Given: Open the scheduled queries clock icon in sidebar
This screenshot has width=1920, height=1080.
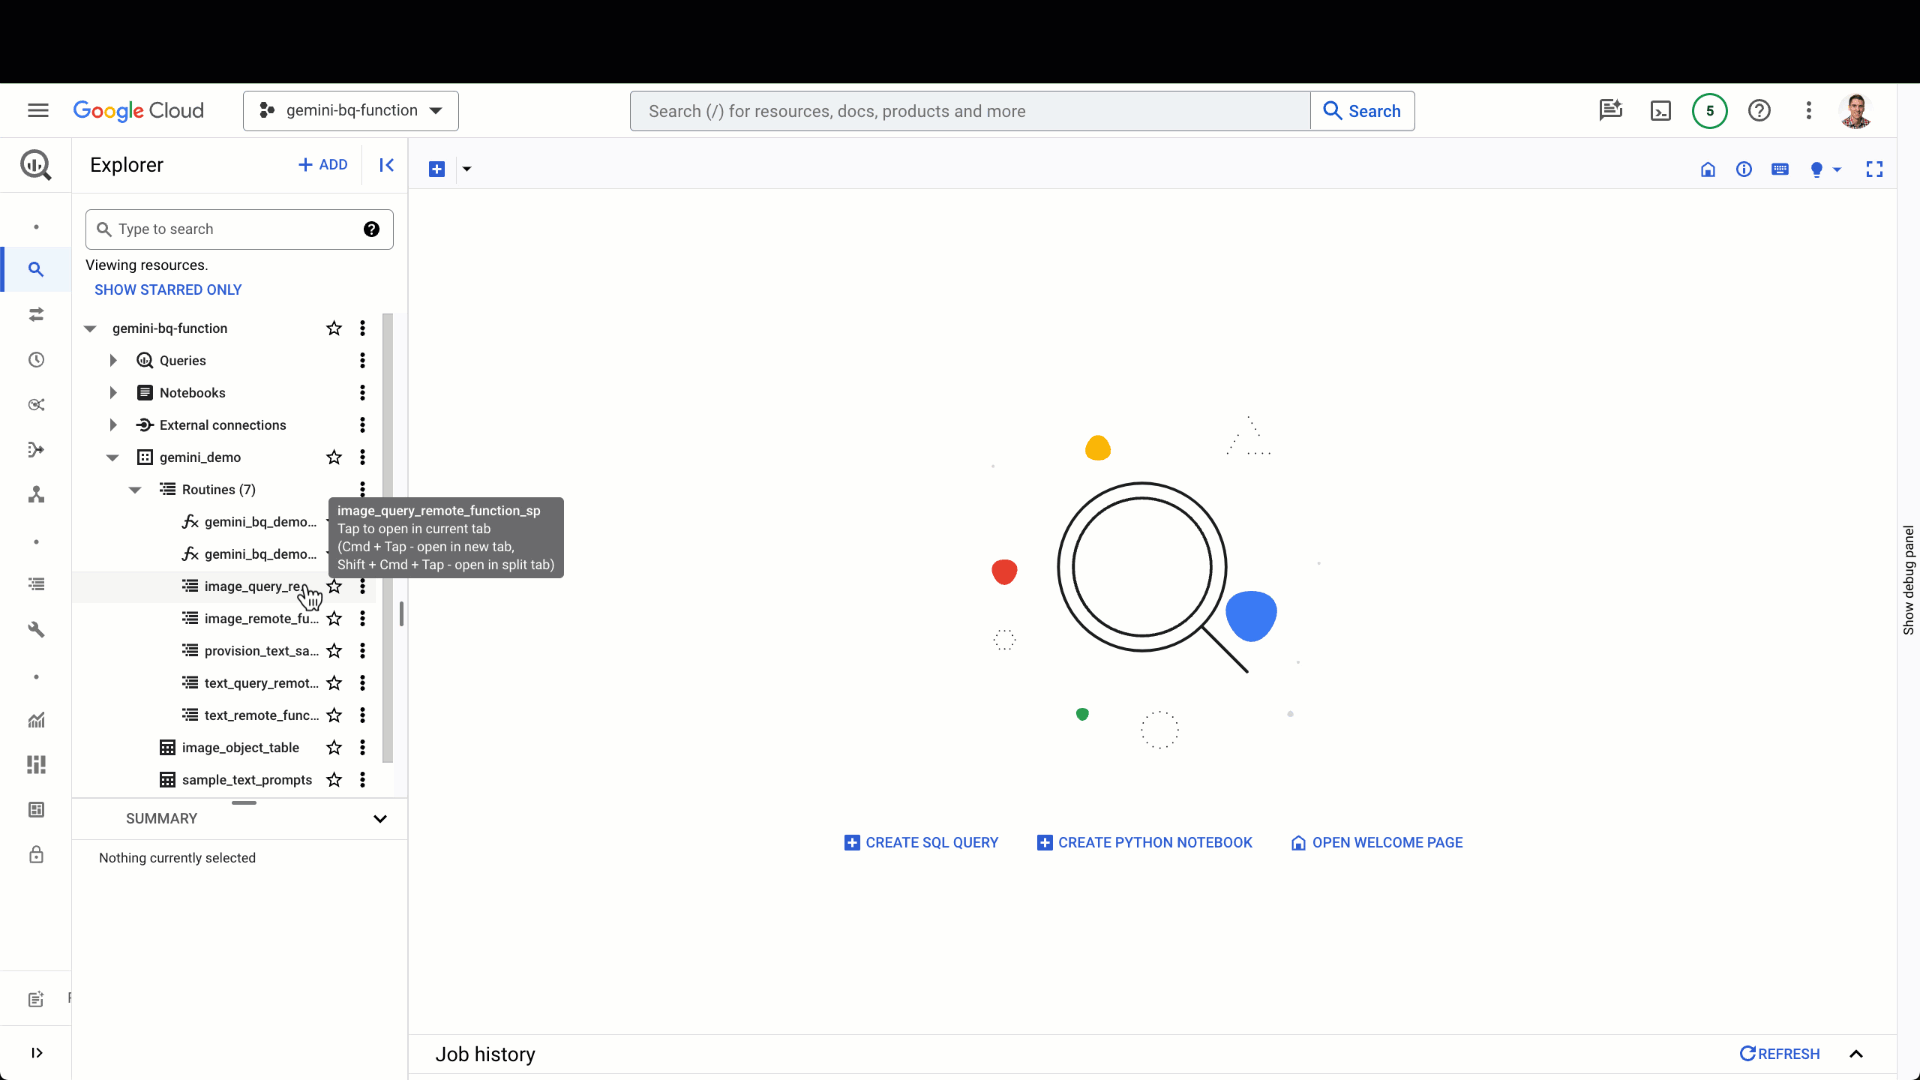Looking at the screenshot, I should click(36, 360).
